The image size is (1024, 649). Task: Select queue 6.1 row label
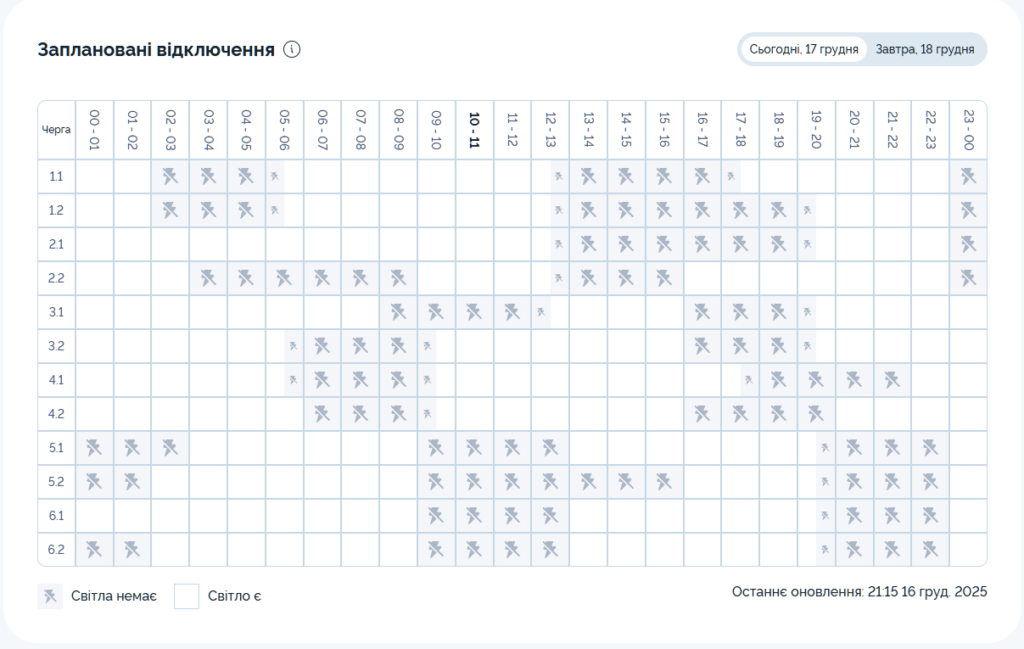coord(56,516)
